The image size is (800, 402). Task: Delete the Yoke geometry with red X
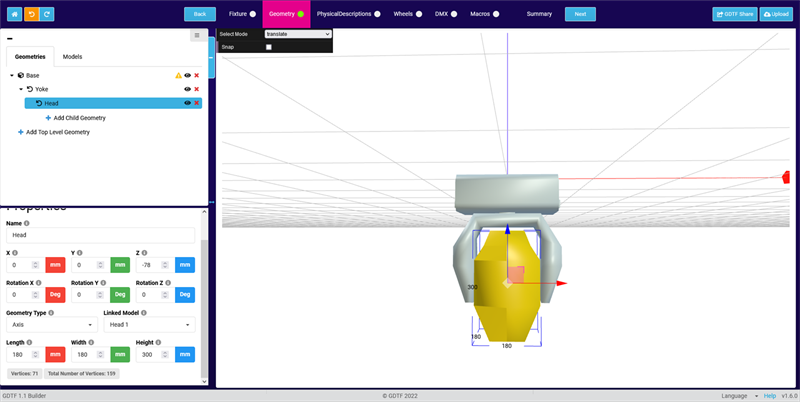(x=196, y=89)
